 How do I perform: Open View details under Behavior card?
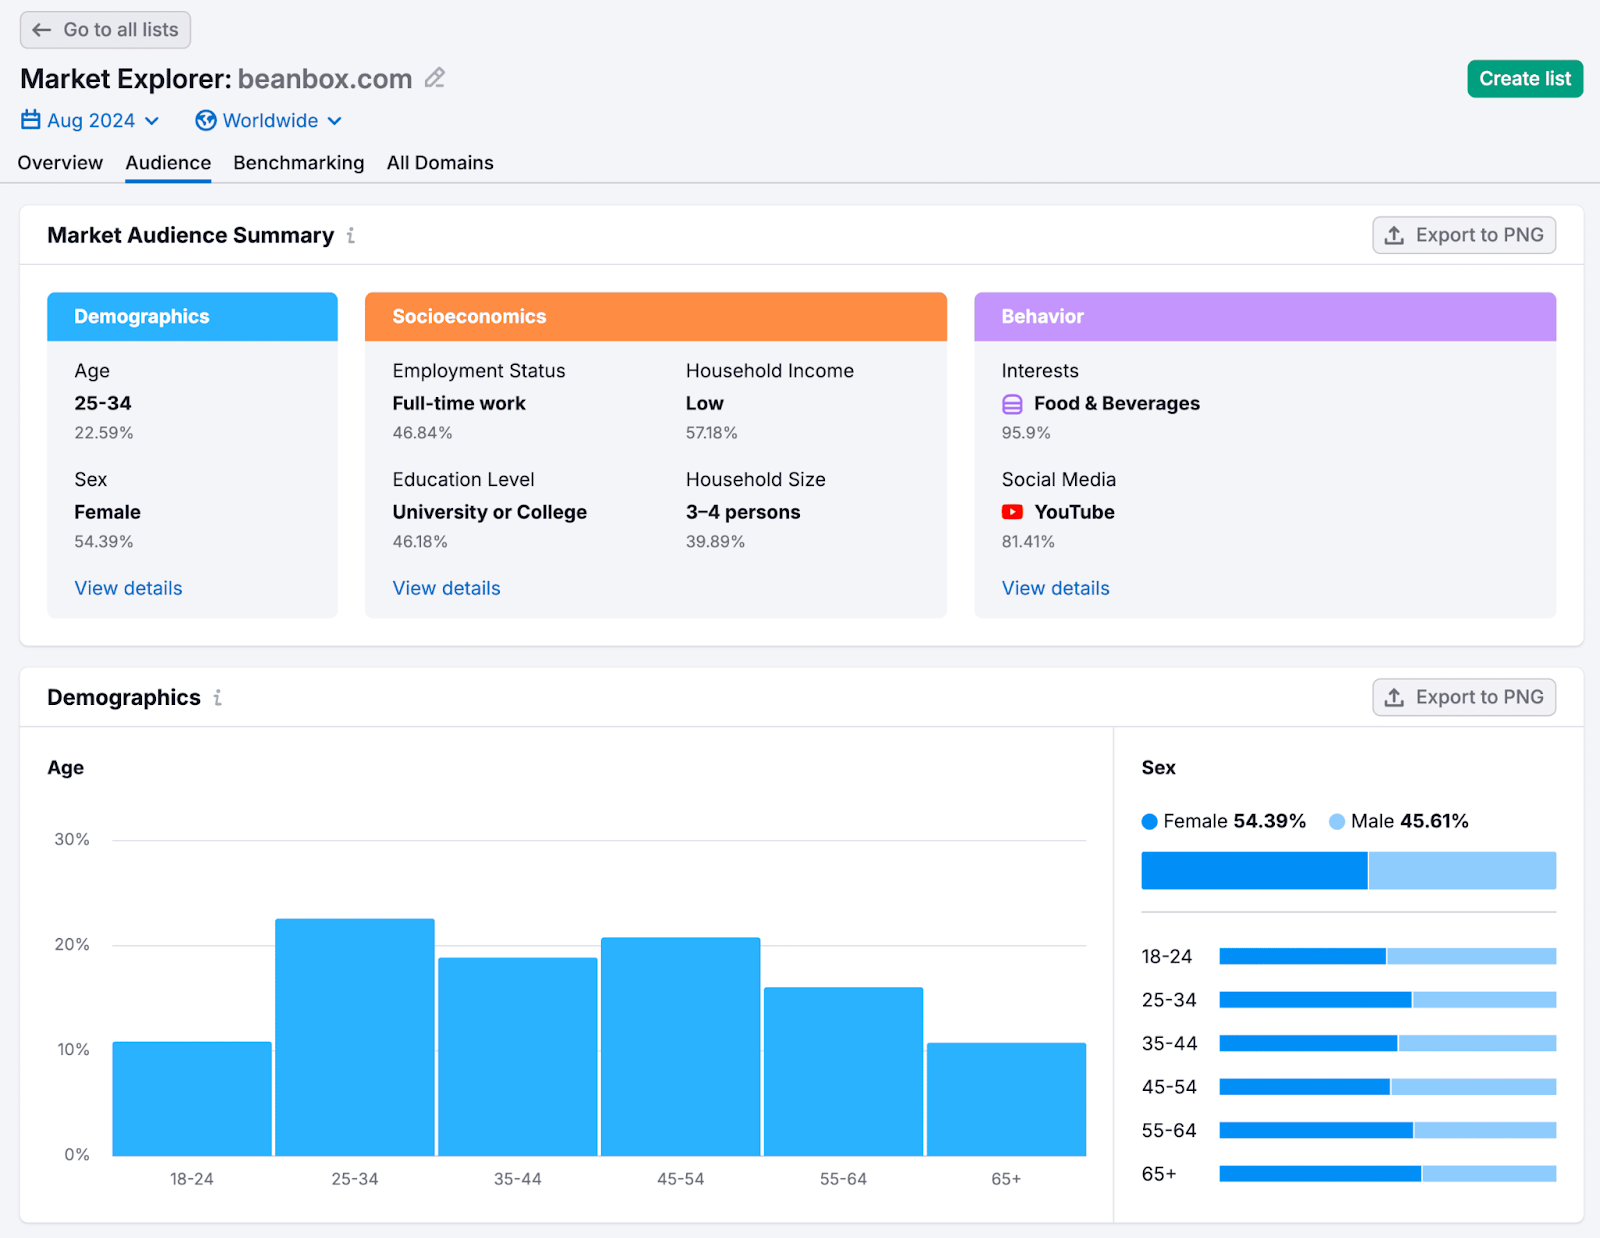(1056, 588)
